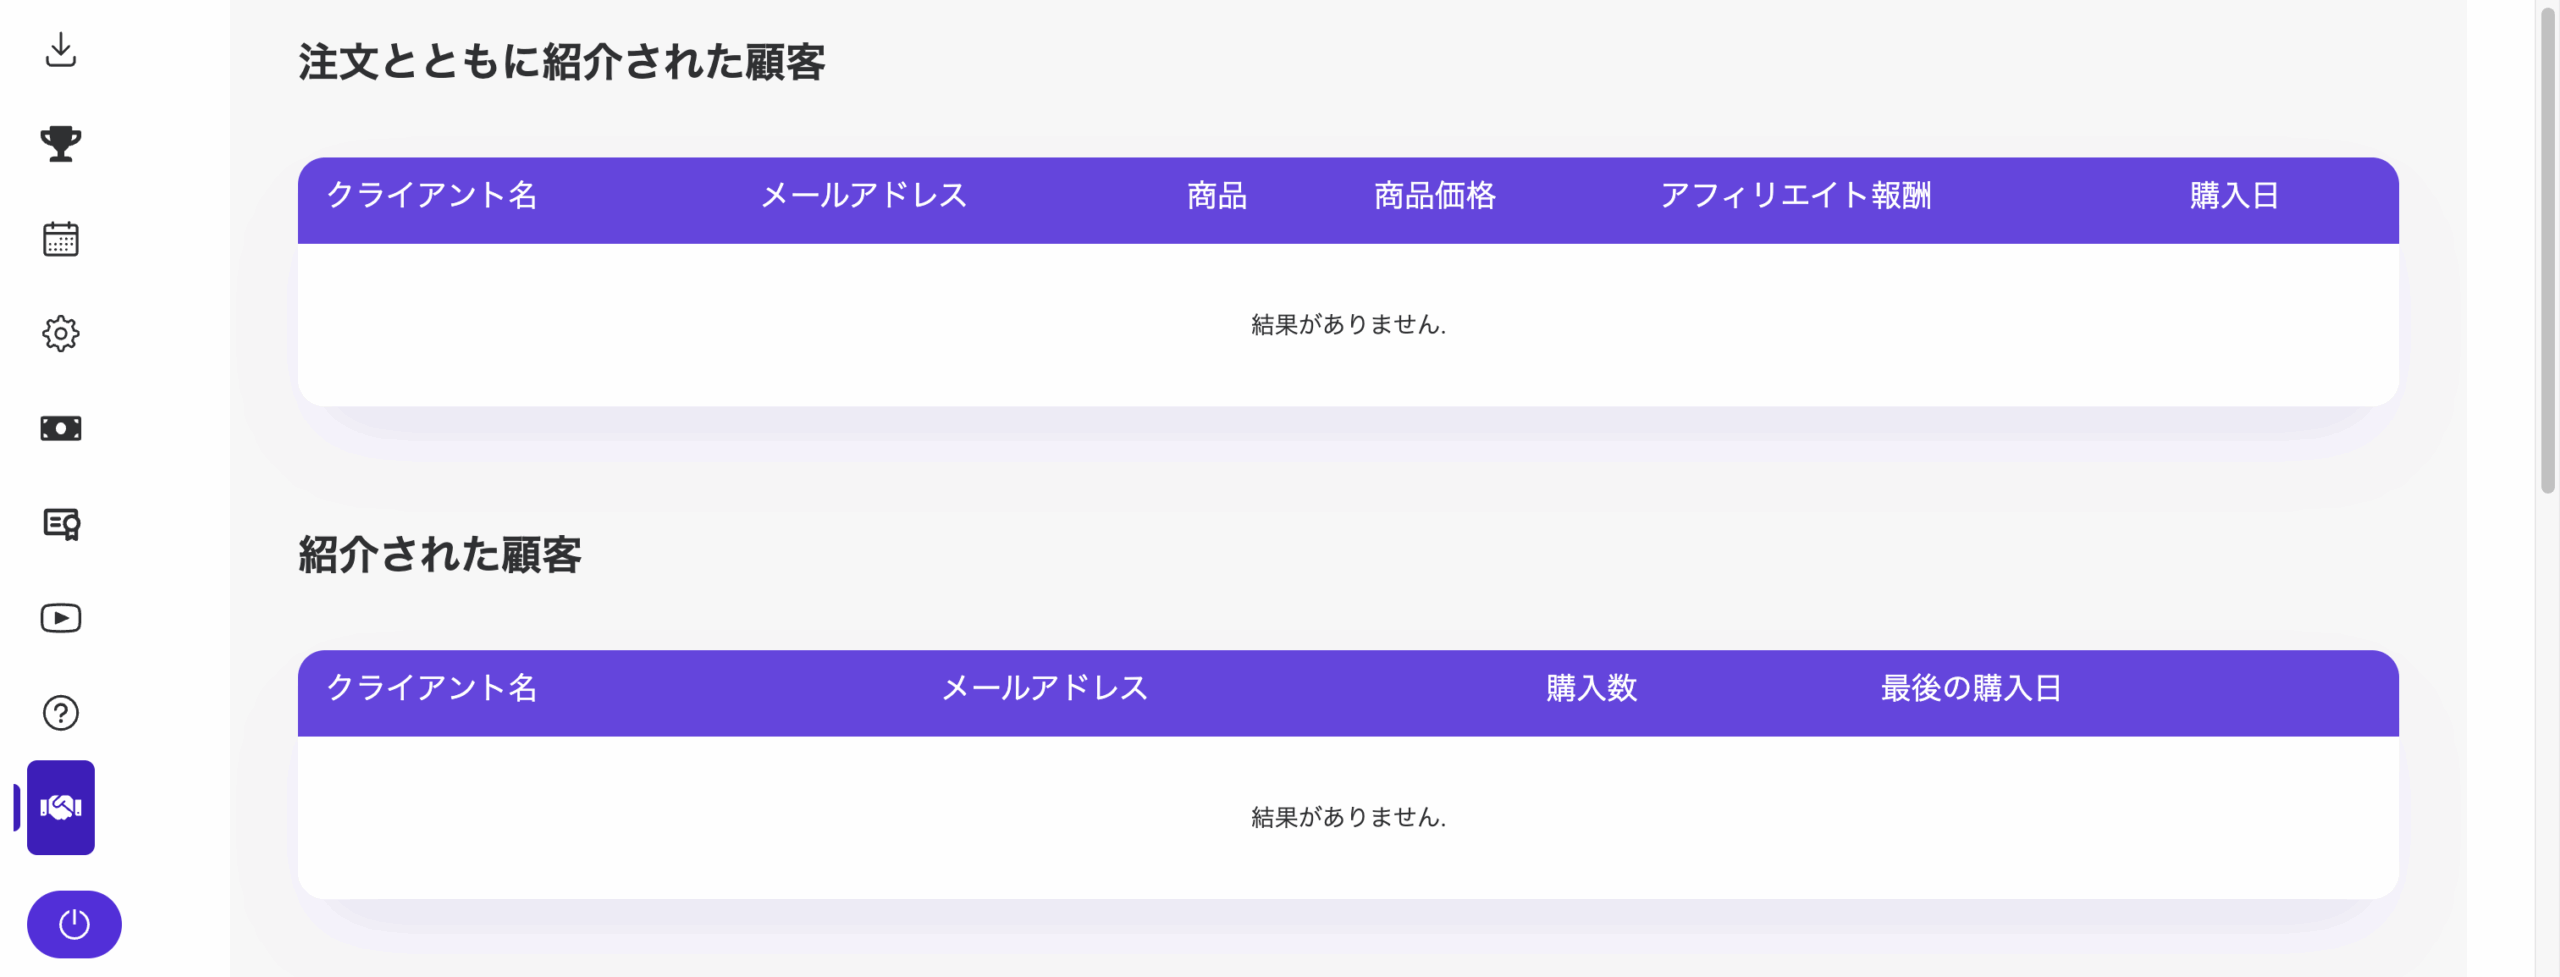The height and width of the screenshot is (977, 2560).
Task: Sort by the 商品価格 column header
Action: pos(1434,196)
